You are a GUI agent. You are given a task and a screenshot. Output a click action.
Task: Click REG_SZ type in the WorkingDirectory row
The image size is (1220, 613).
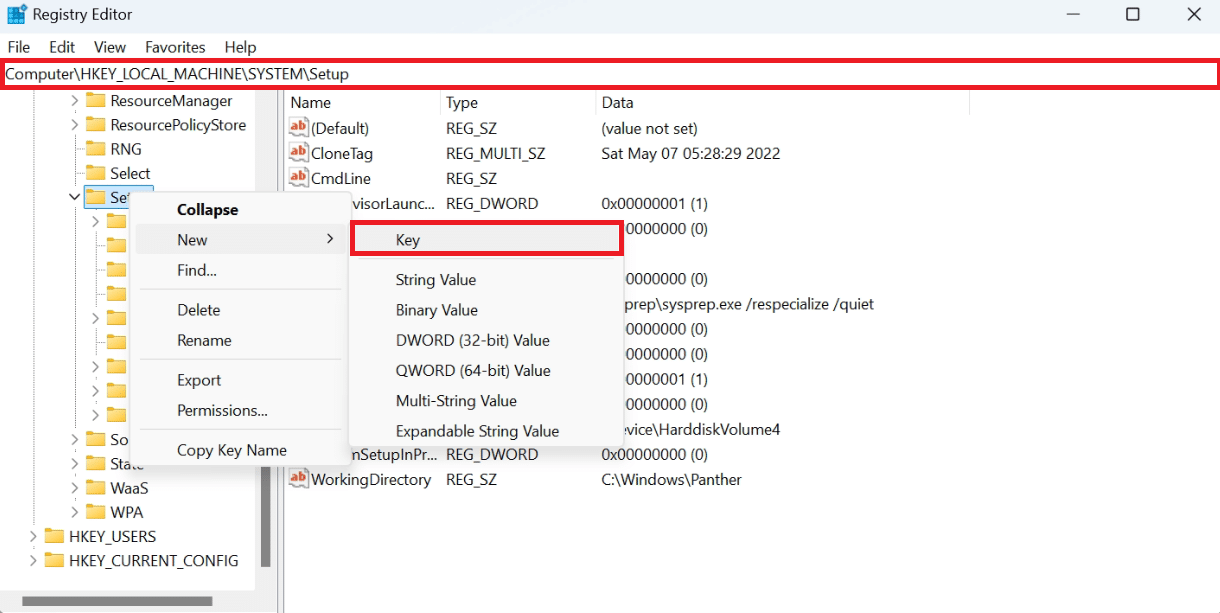471,479
